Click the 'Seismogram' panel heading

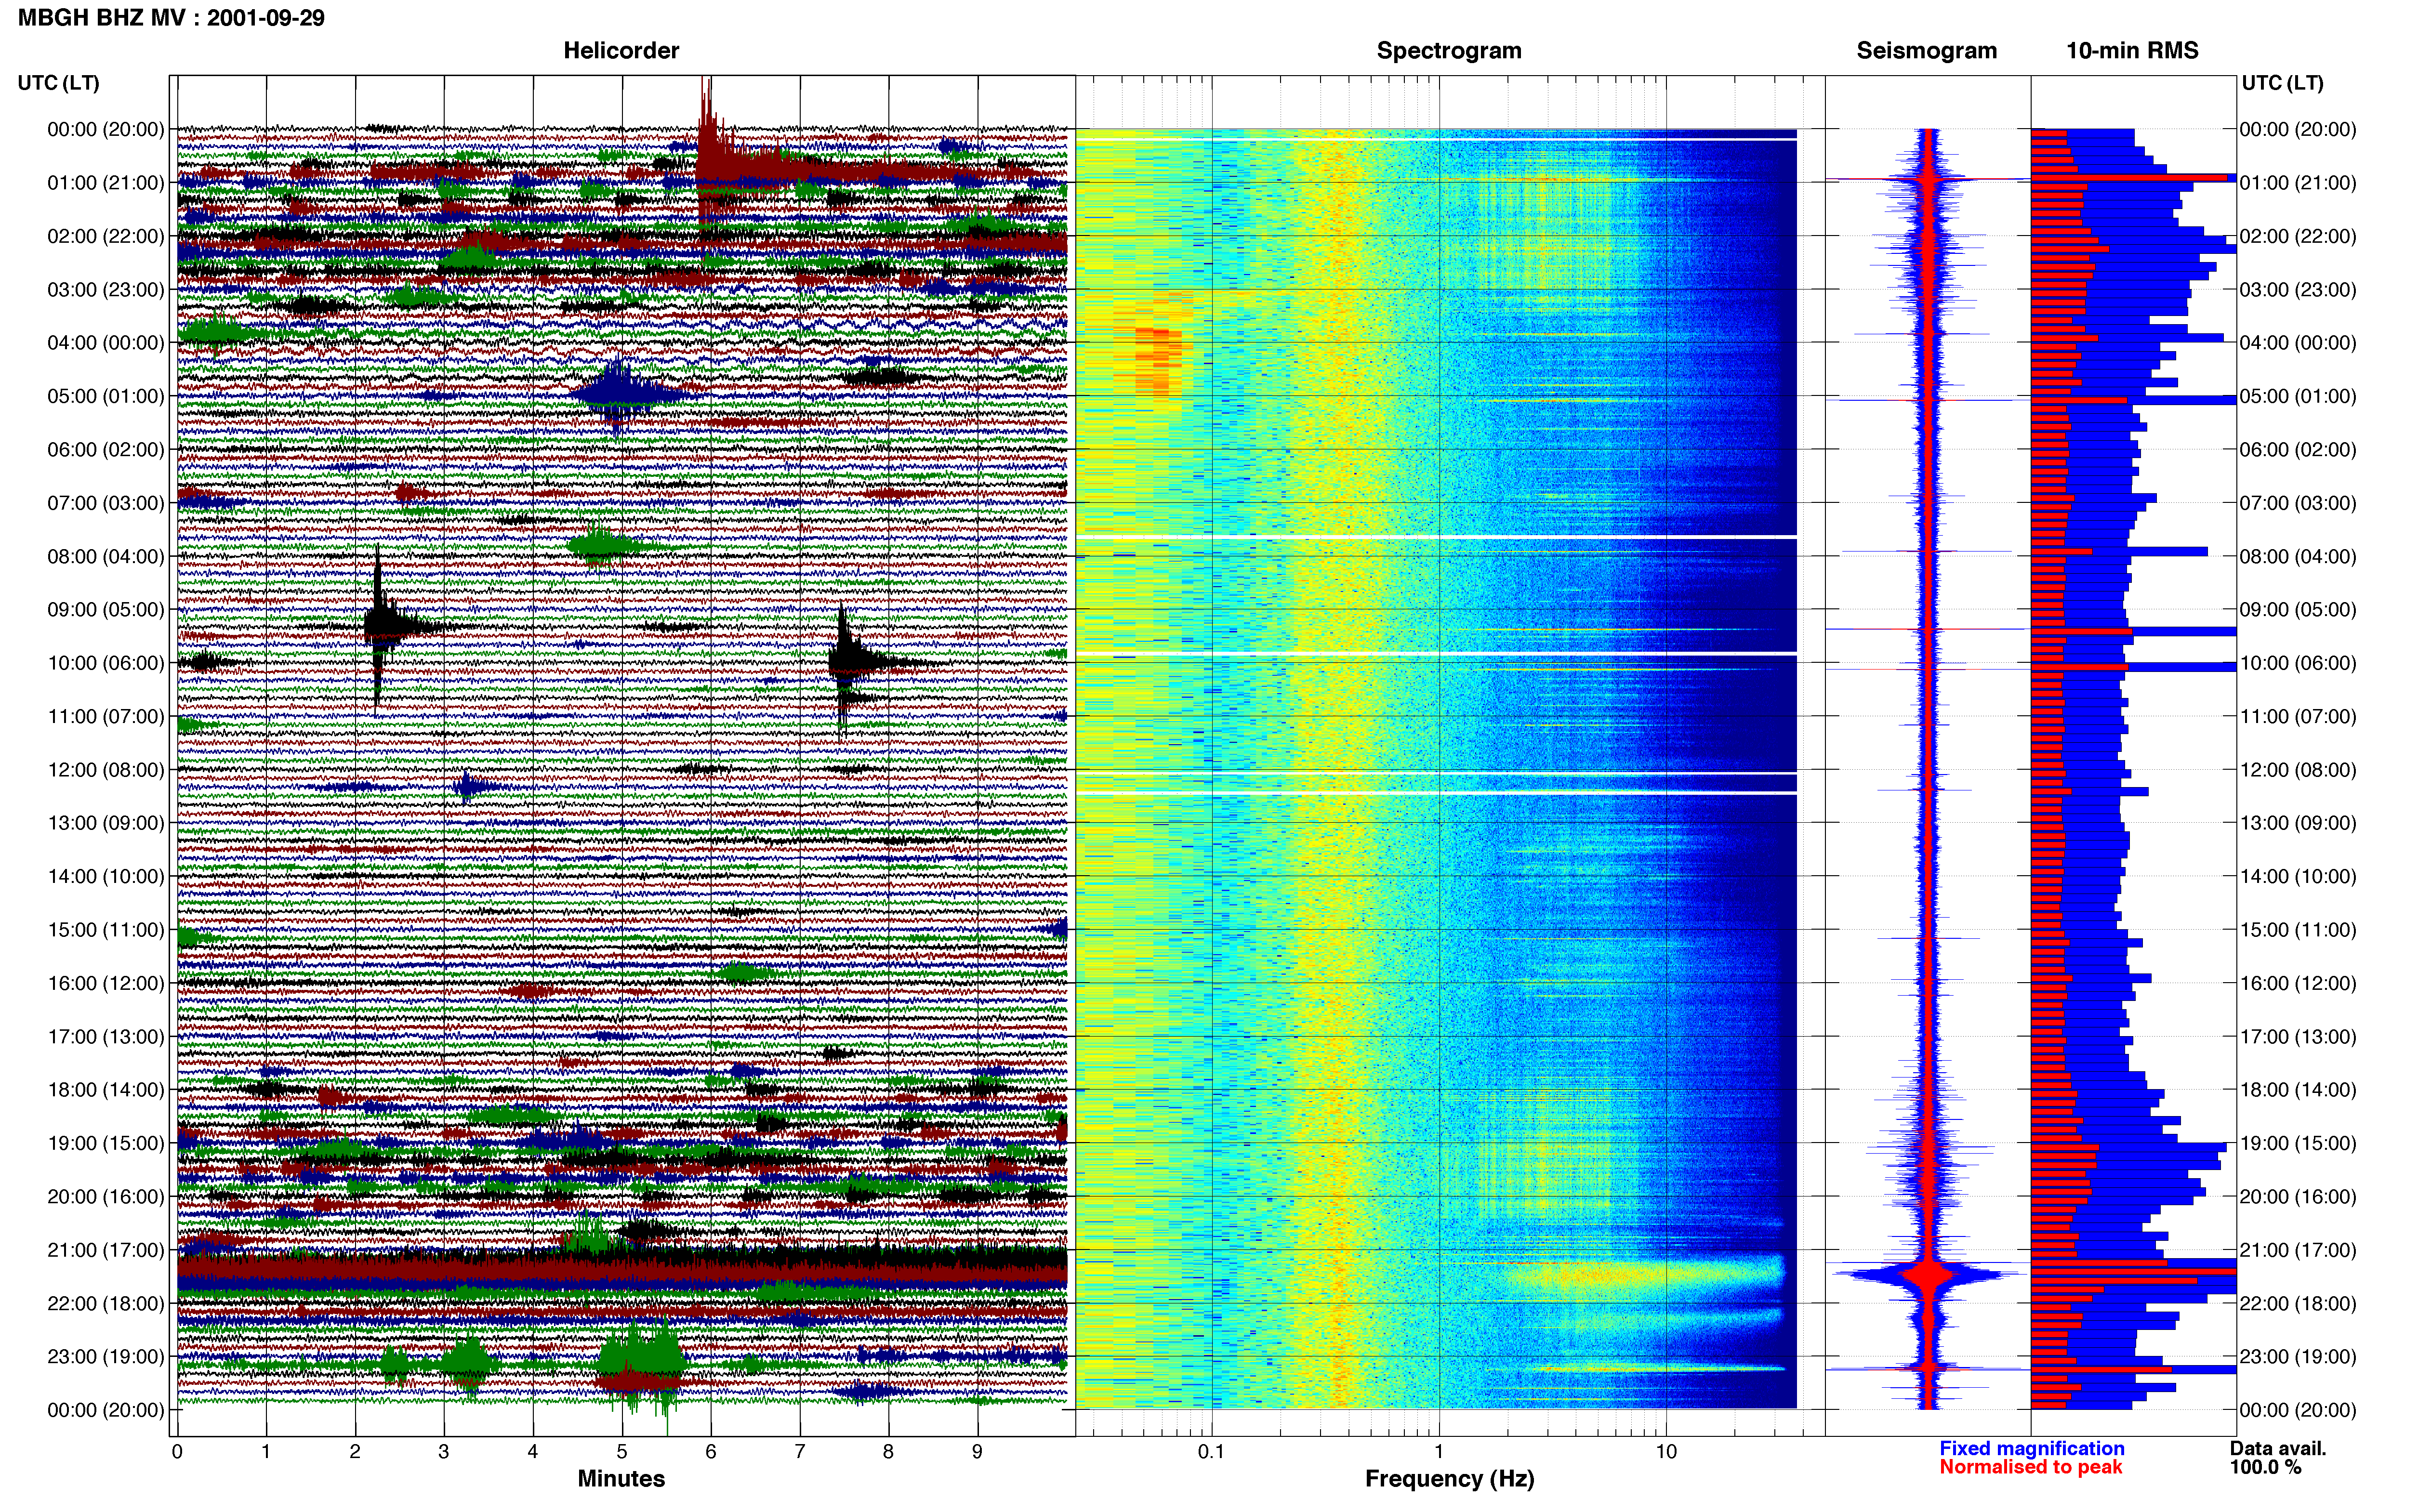click(x=1926, y=51)
